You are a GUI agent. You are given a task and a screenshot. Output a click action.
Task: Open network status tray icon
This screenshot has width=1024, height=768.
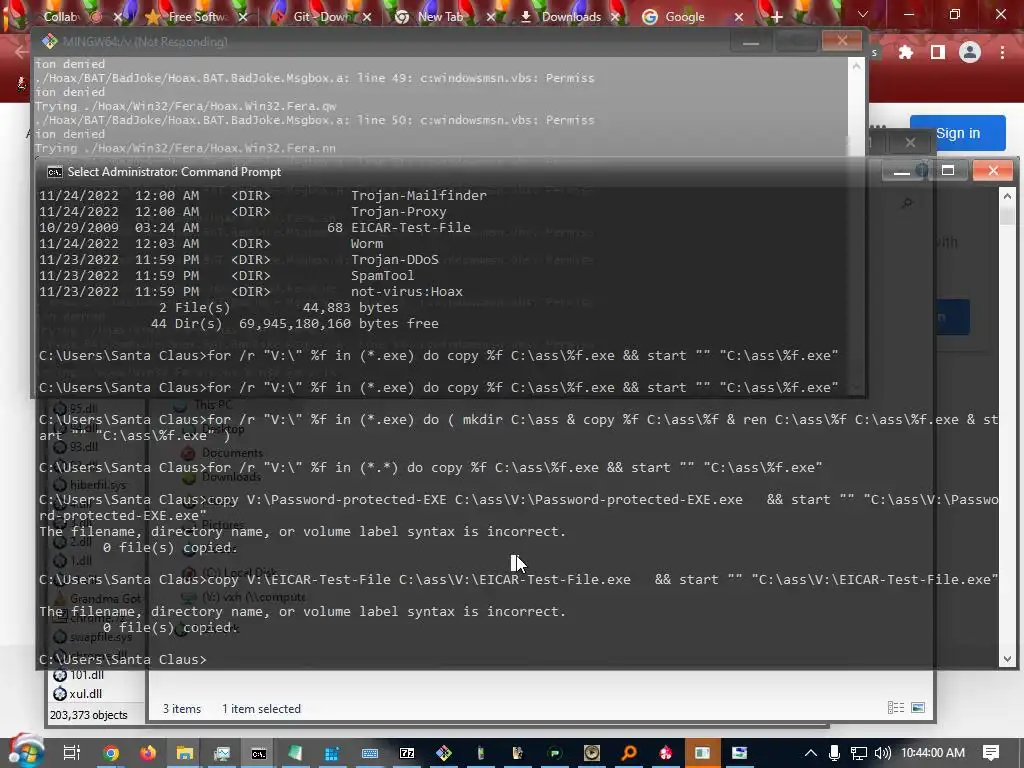858,753
